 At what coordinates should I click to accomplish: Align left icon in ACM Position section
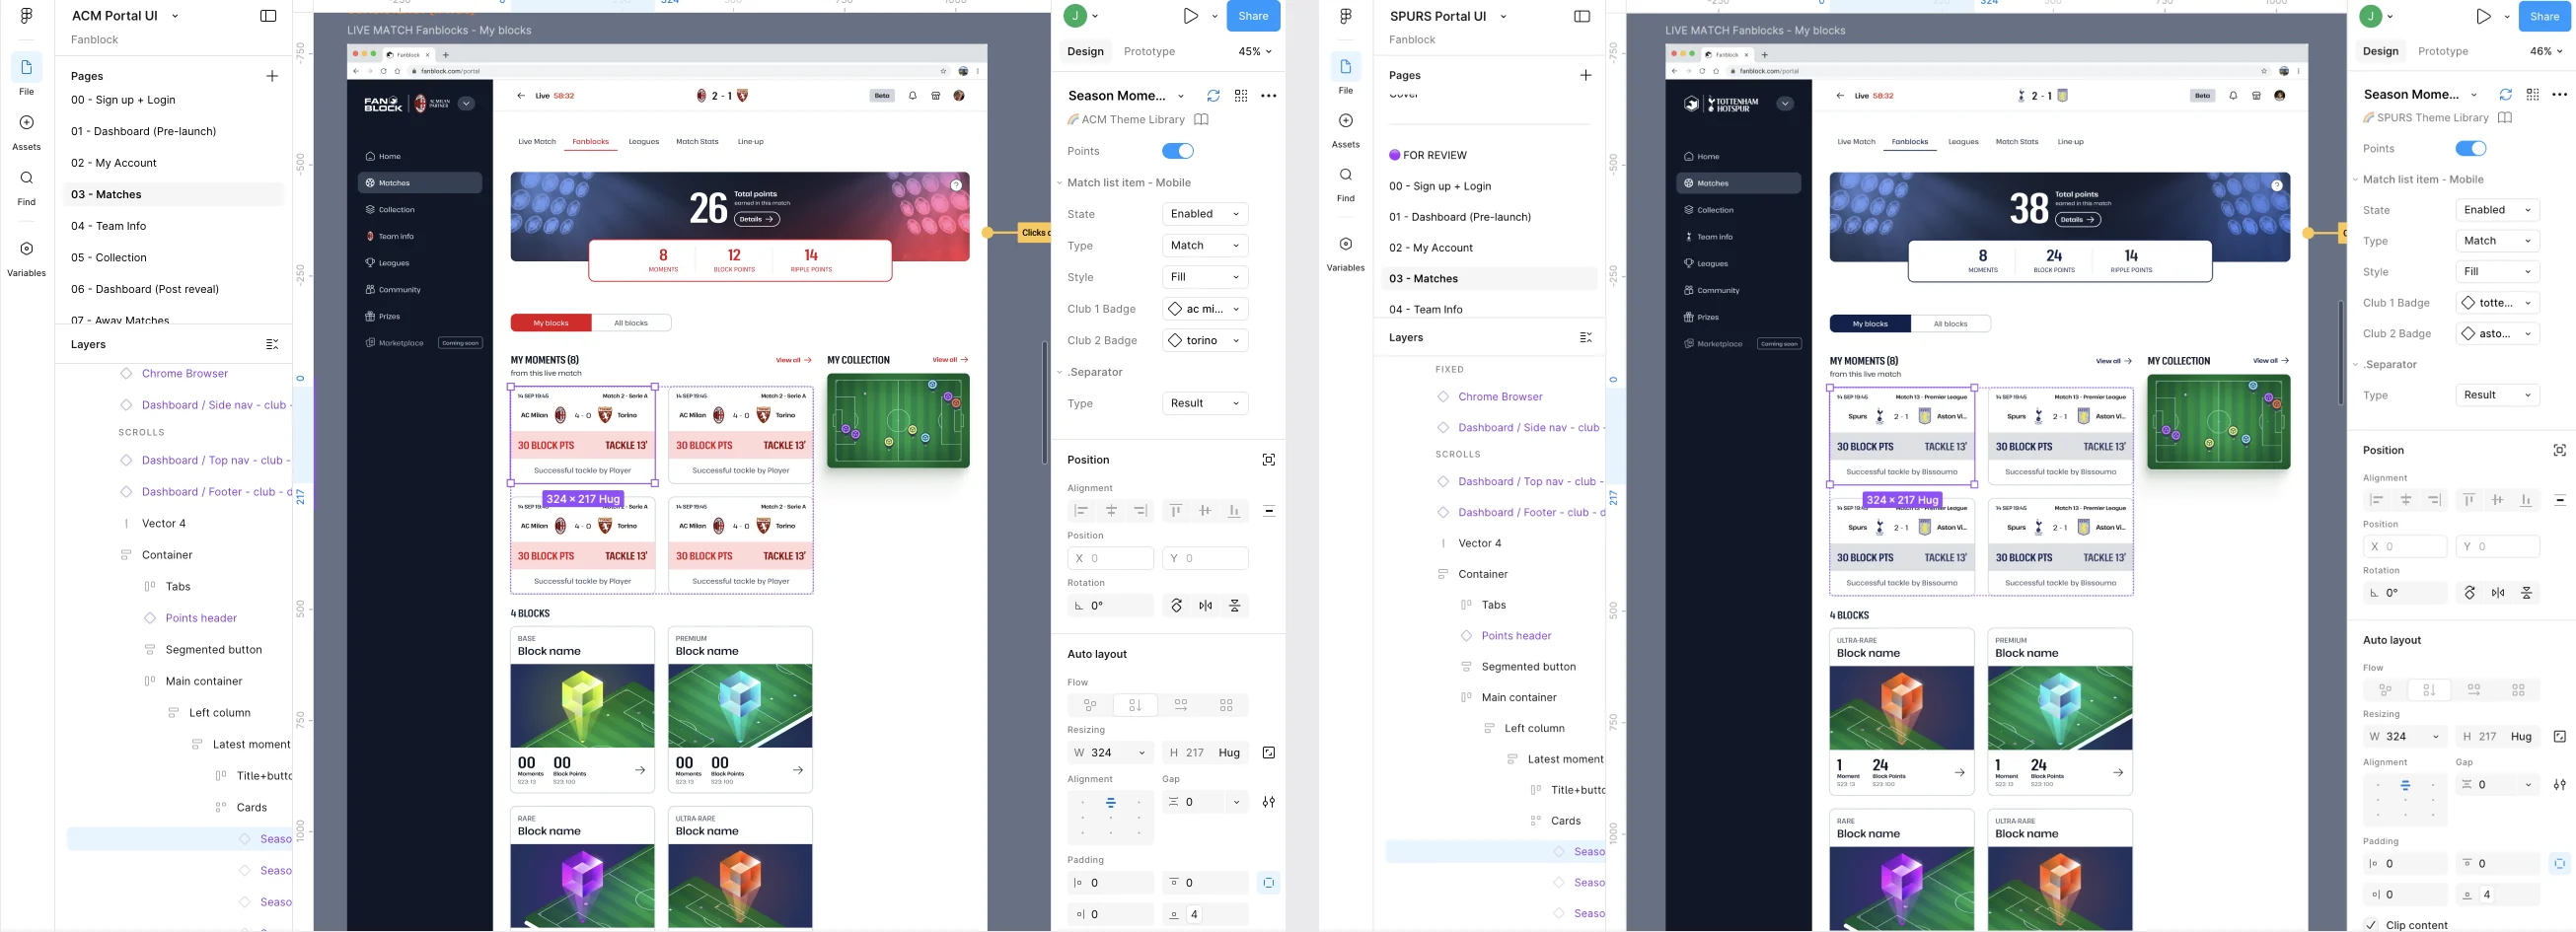pos(1081,511)
